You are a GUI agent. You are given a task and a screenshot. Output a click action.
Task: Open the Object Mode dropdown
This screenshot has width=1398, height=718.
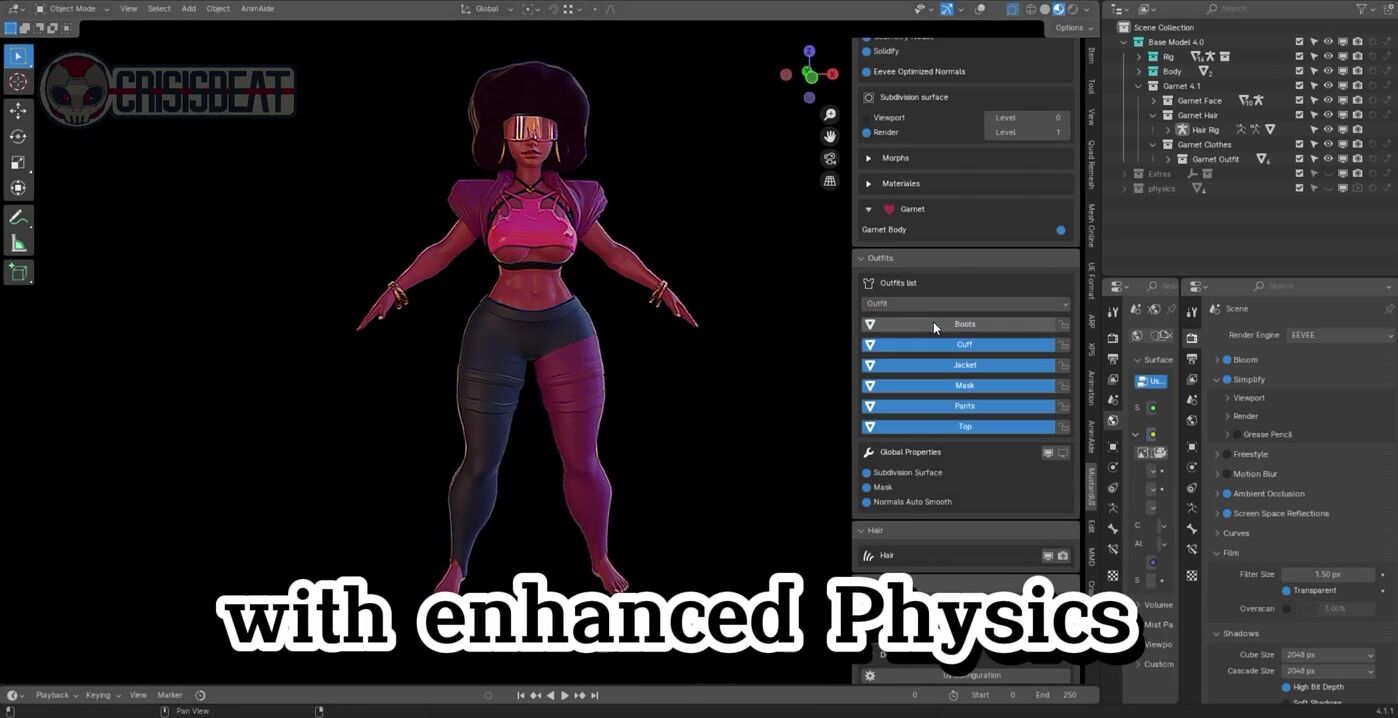click(72, 9)
